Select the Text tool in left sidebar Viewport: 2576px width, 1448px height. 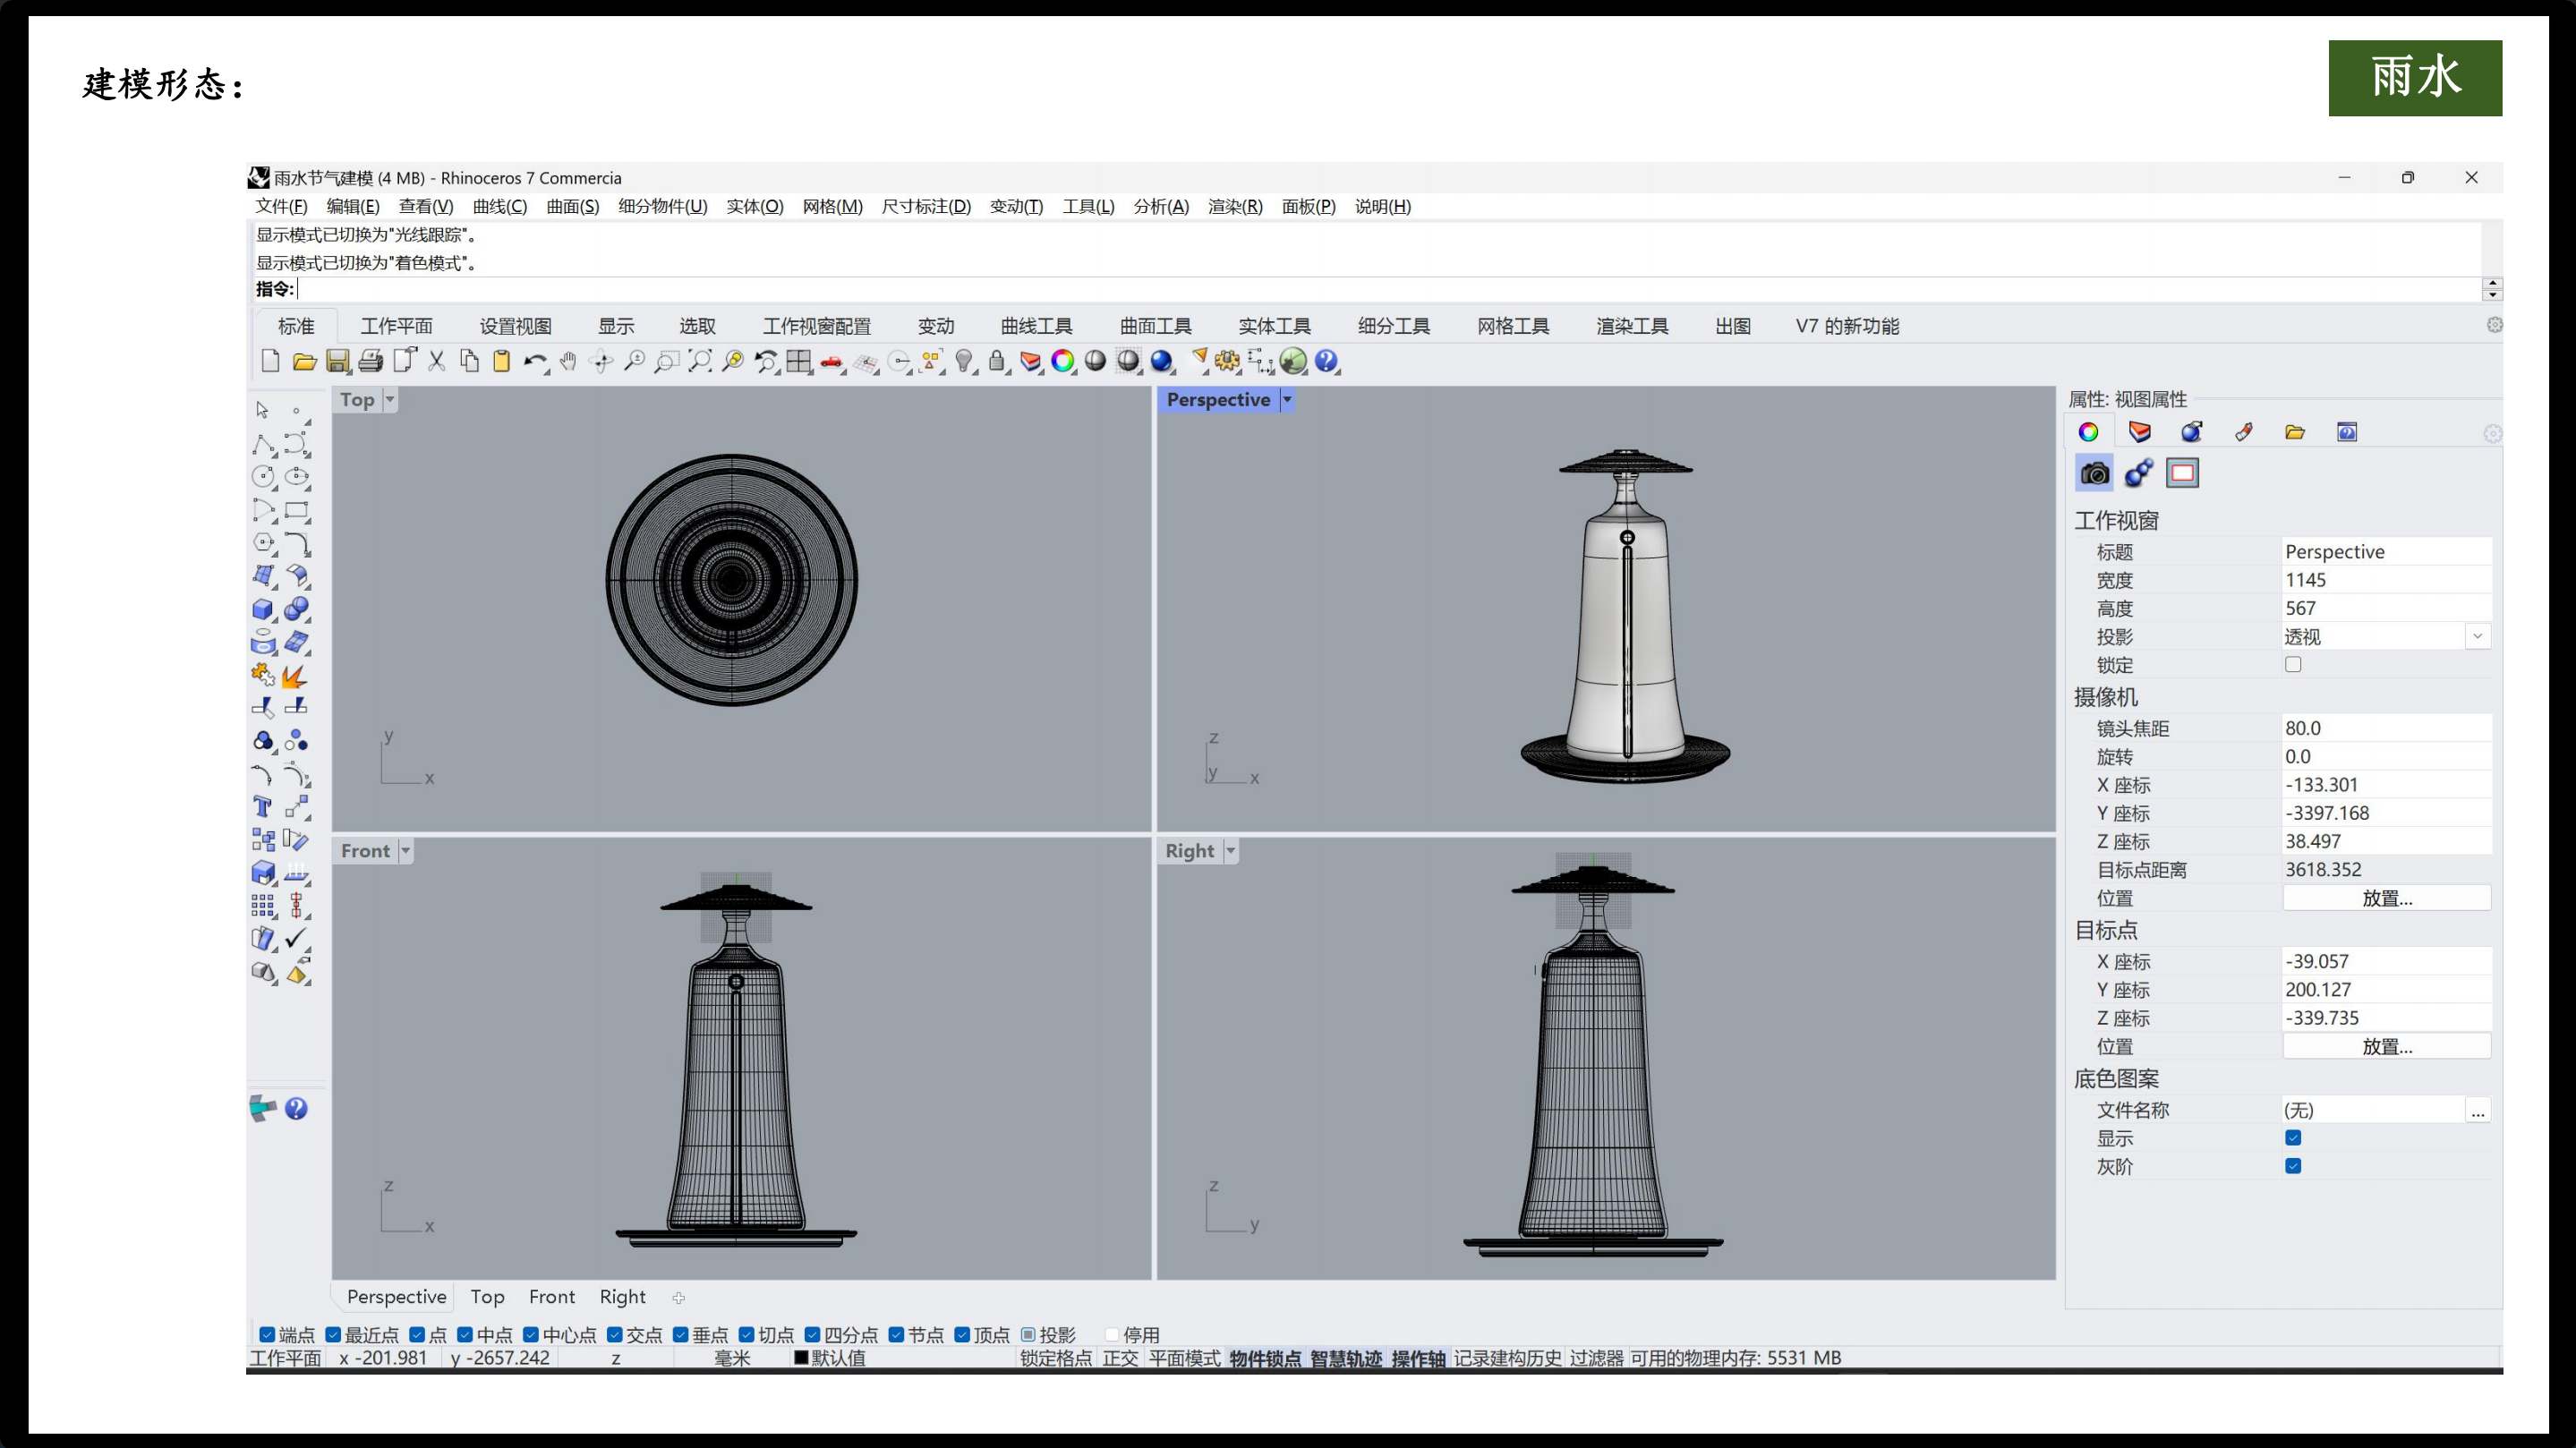[262, 807]
